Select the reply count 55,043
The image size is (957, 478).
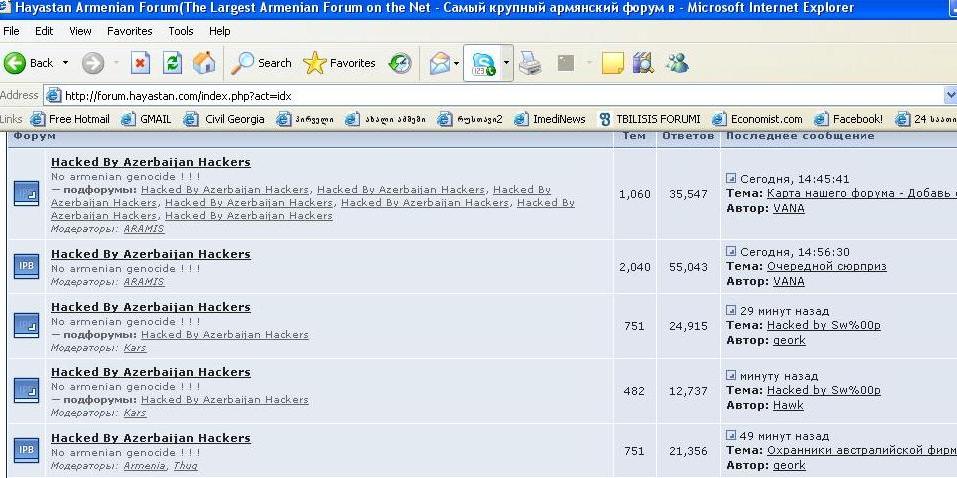[688, 267]
